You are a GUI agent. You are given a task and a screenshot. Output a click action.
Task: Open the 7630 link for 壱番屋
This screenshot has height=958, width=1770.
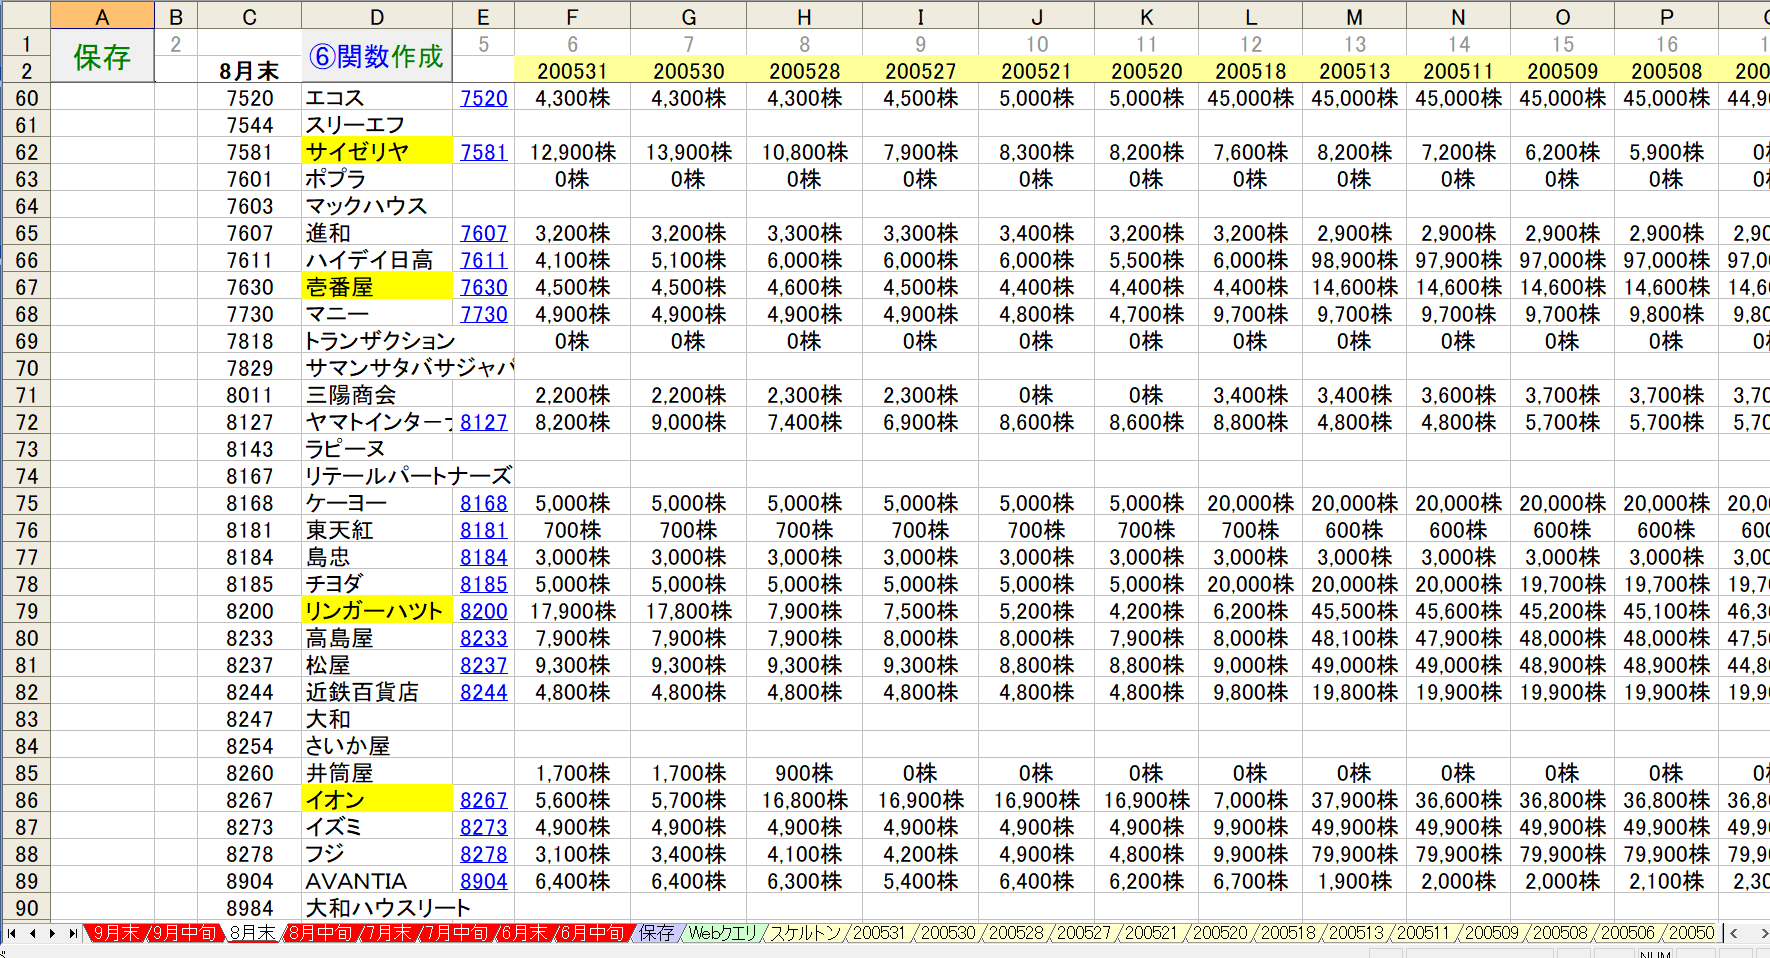click(x=484, y=287)
